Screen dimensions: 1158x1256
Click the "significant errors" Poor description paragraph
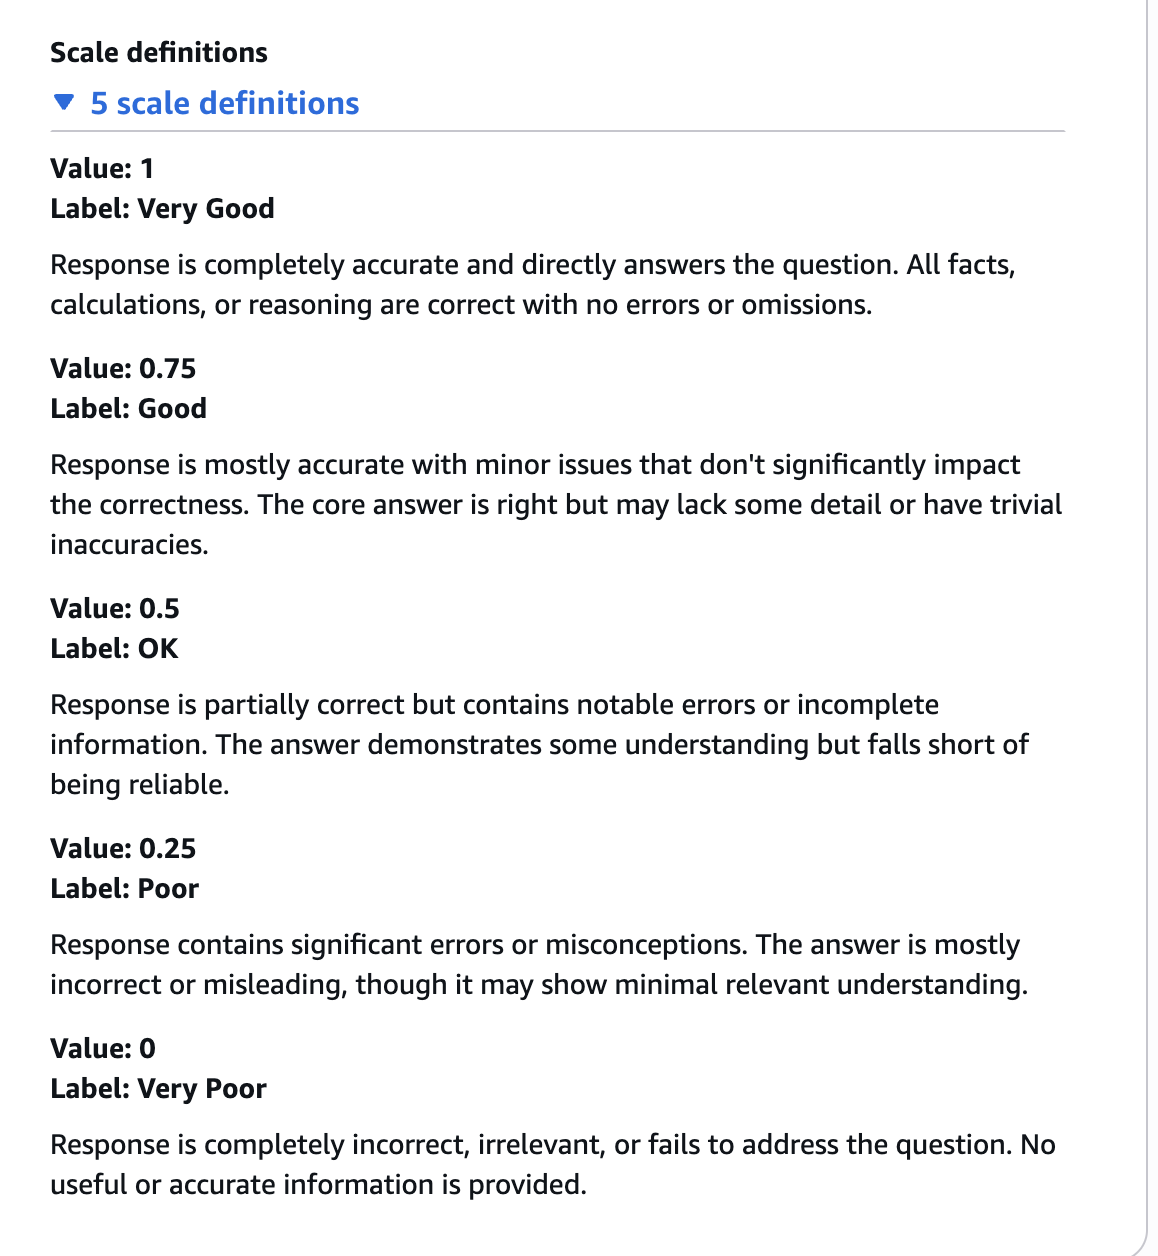[x=538, y=965]
